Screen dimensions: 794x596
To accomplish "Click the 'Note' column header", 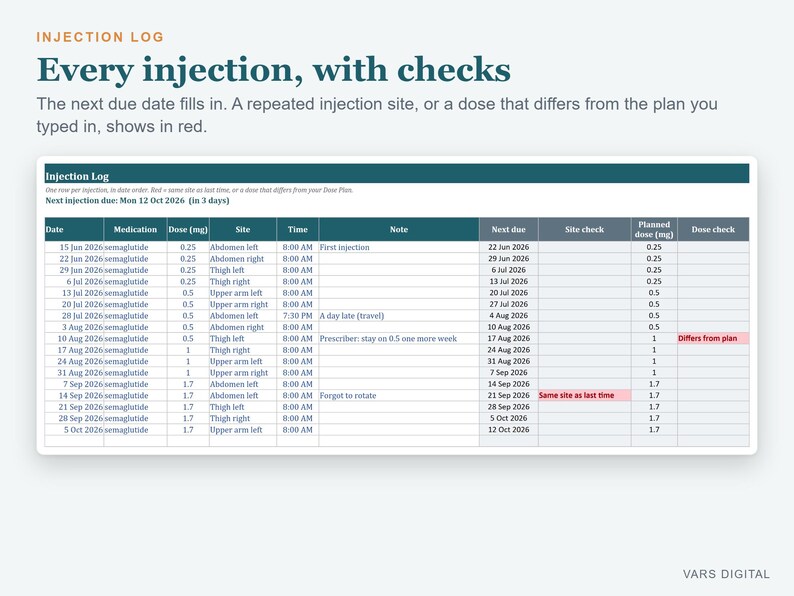I will coord(399,229).
